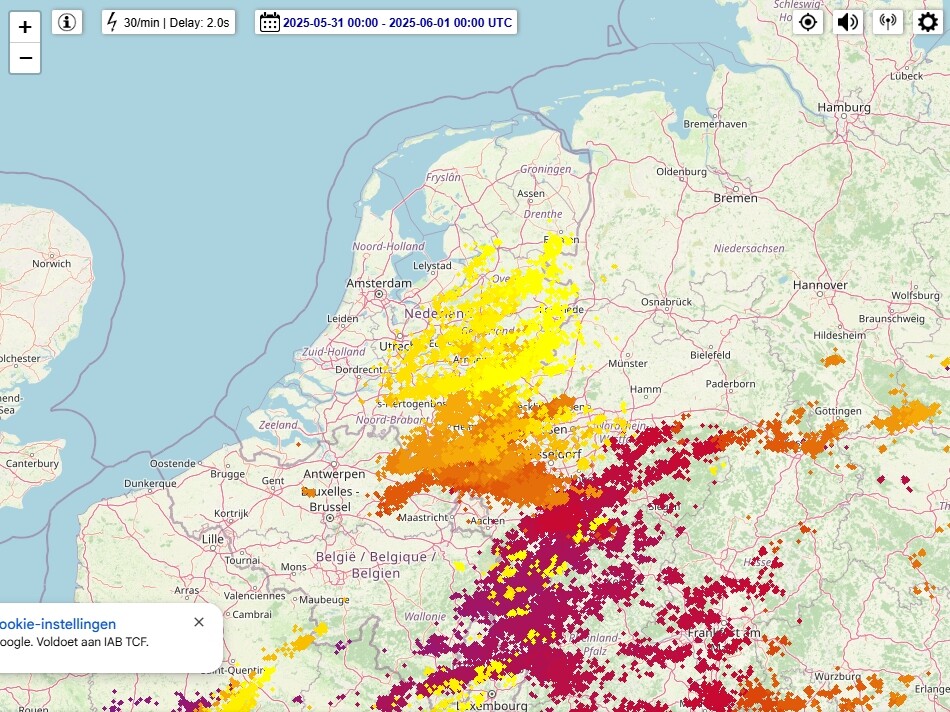This screenshot has width=950, height=712.
Task: Click the Bremen city label
Action: [735, 198]
